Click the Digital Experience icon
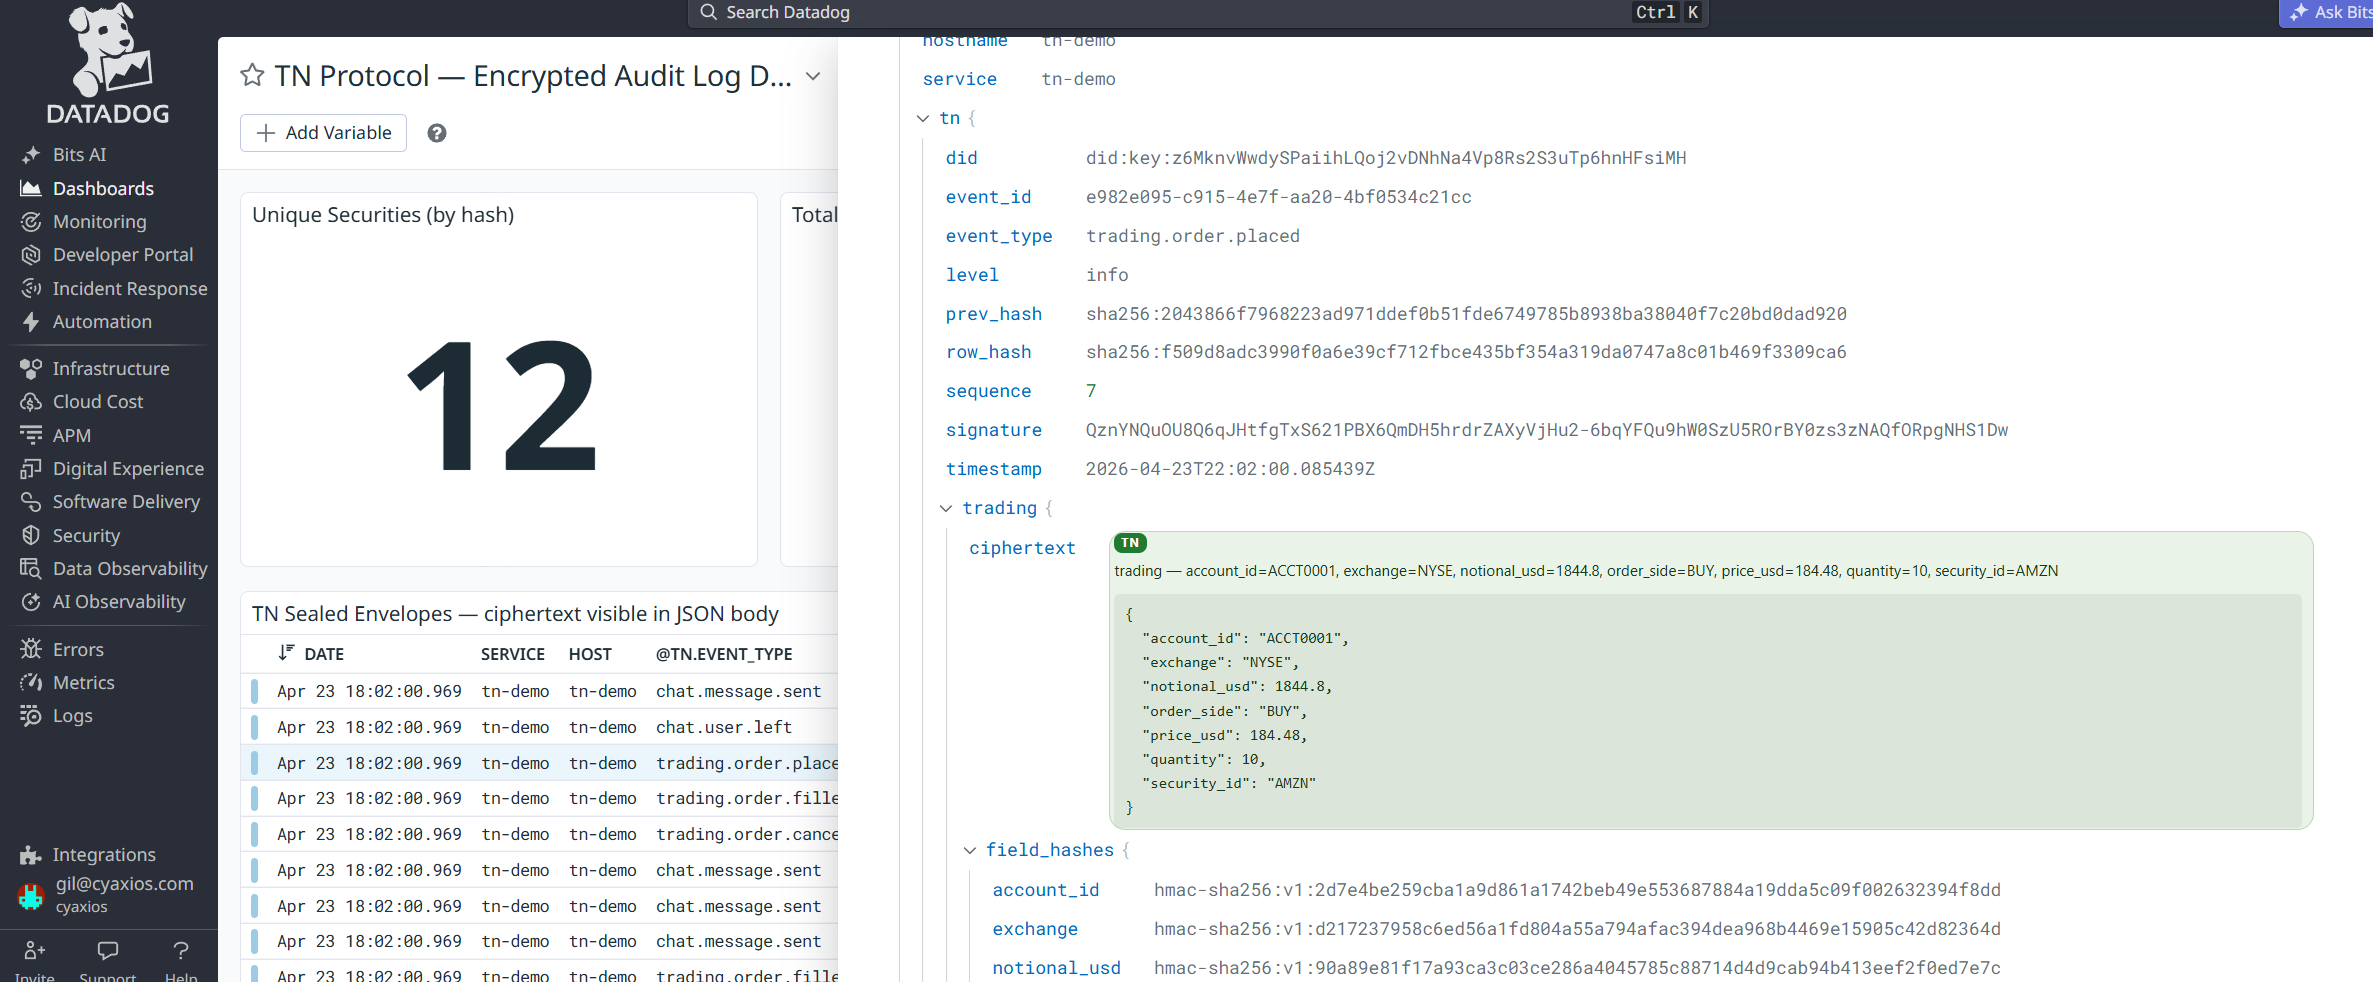 (x=31, y=469)
